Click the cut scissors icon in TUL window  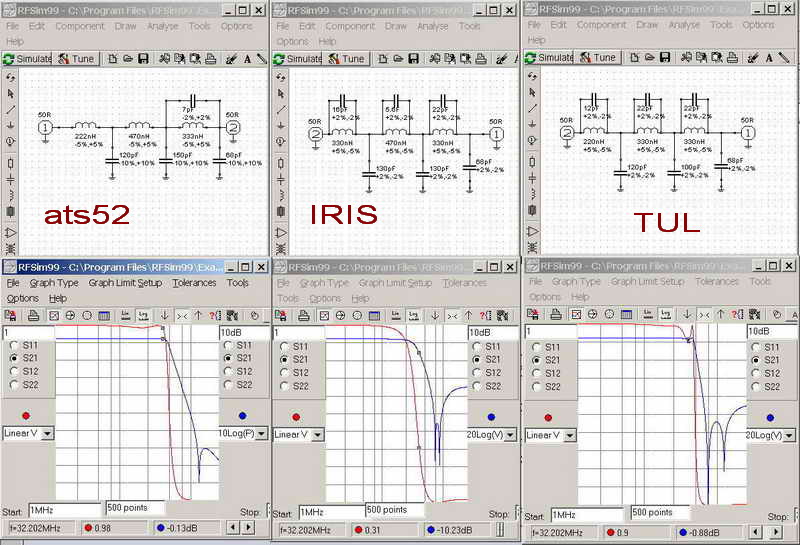[x=686, y=57]
